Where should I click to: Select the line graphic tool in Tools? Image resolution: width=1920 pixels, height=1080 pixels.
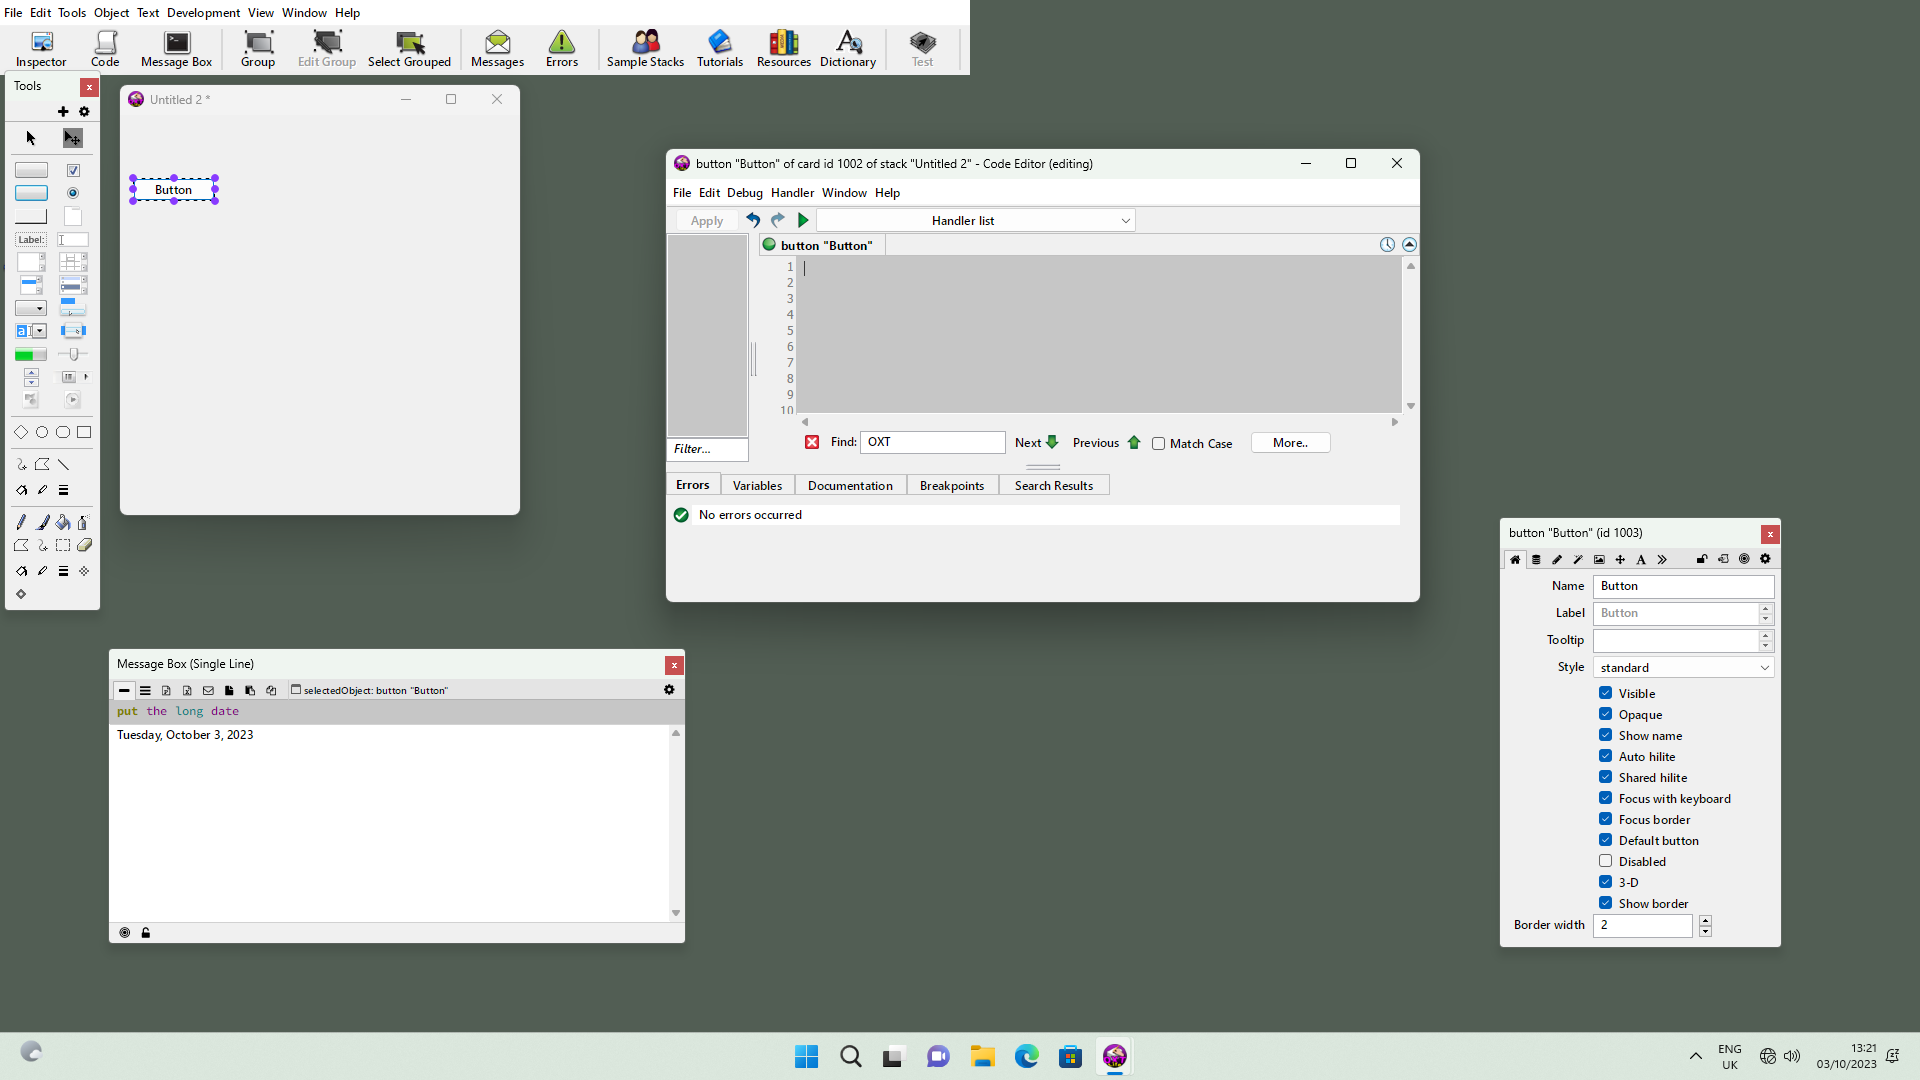pyautogui.click(x=64, y=464)
